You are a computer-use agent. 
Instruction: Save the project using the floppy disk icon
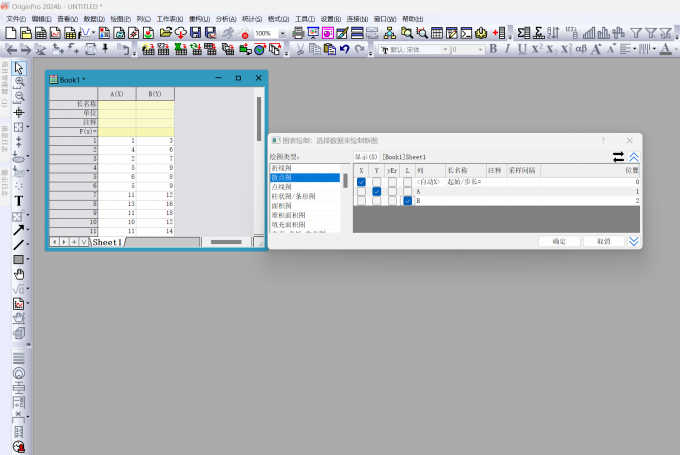(x=196, y=33)
